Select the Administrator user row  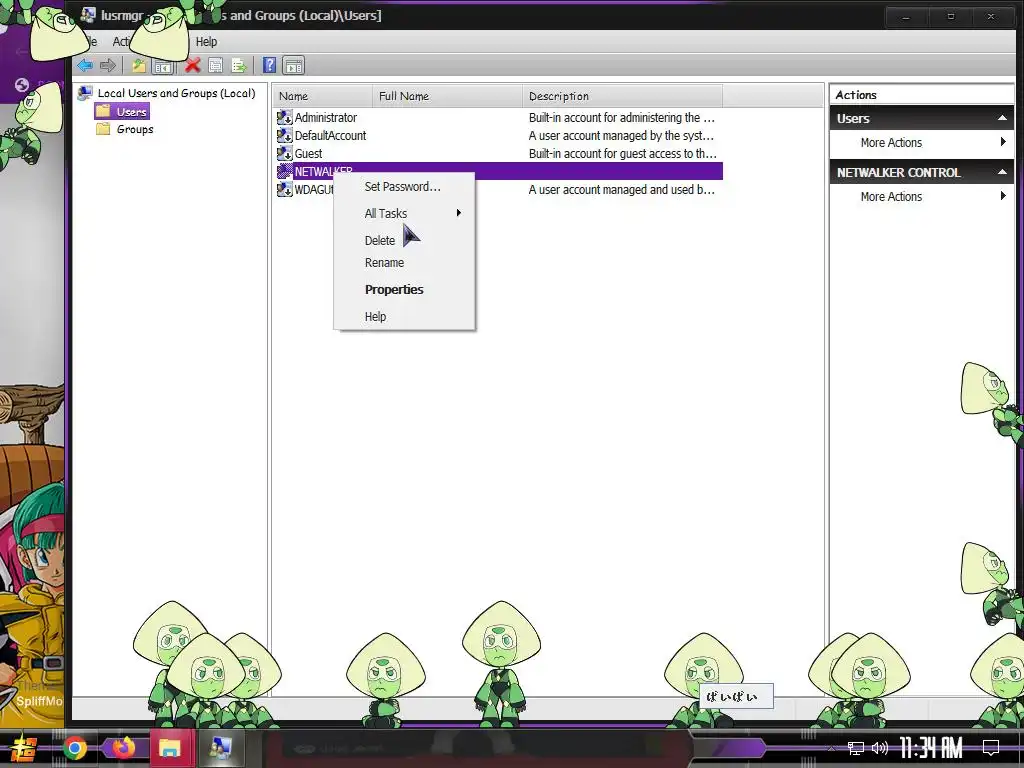coord(500,118)
